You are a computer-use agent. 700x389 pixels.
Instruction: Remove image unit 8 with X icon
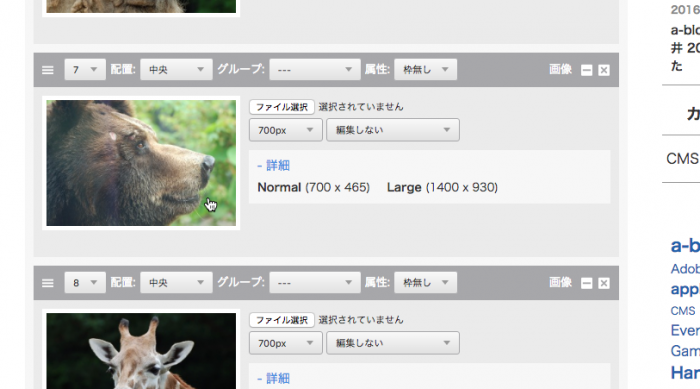[604, 283]
